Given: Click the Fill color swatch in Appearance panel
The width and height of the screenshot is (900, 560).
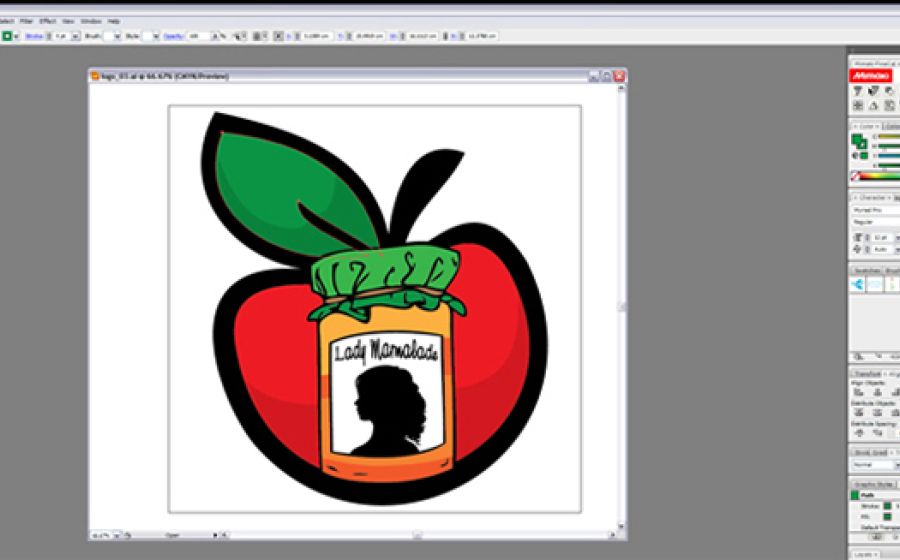Looking at the screenshot, I should pyautogui.click(x=887, y=517).
